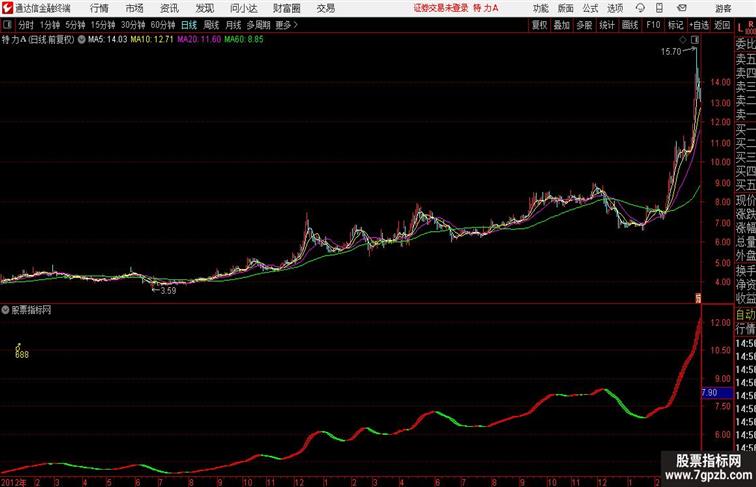This screenshot has height=487, width=756.
Task: Open the 发现 menu
Action: tap(204, 8)
